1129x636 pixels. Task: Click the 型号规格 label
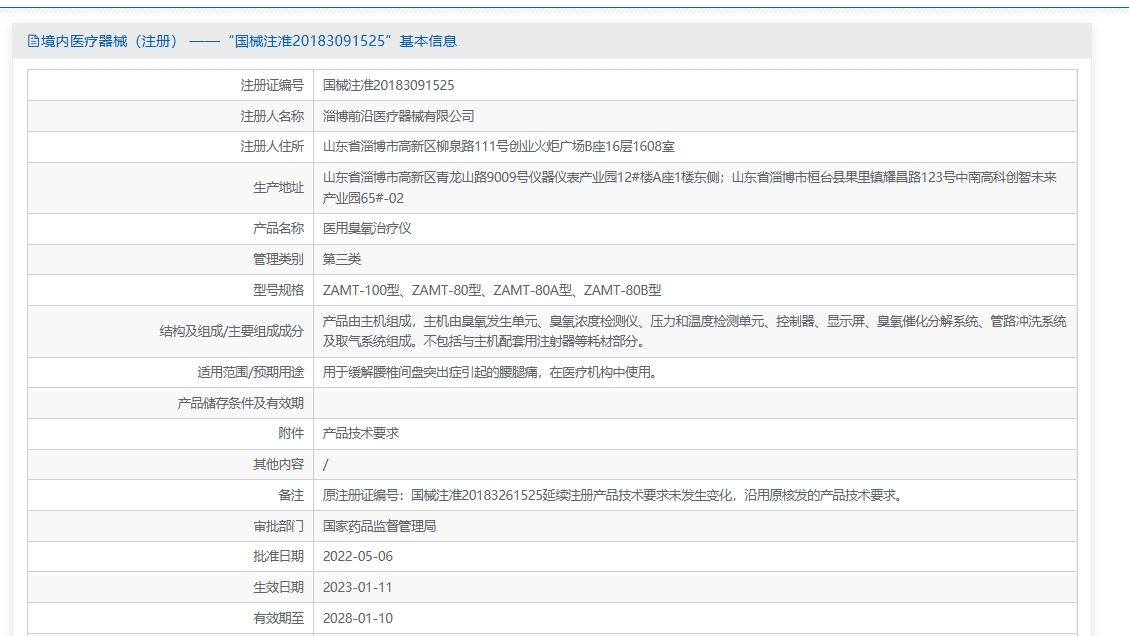(x=279, y=290)
